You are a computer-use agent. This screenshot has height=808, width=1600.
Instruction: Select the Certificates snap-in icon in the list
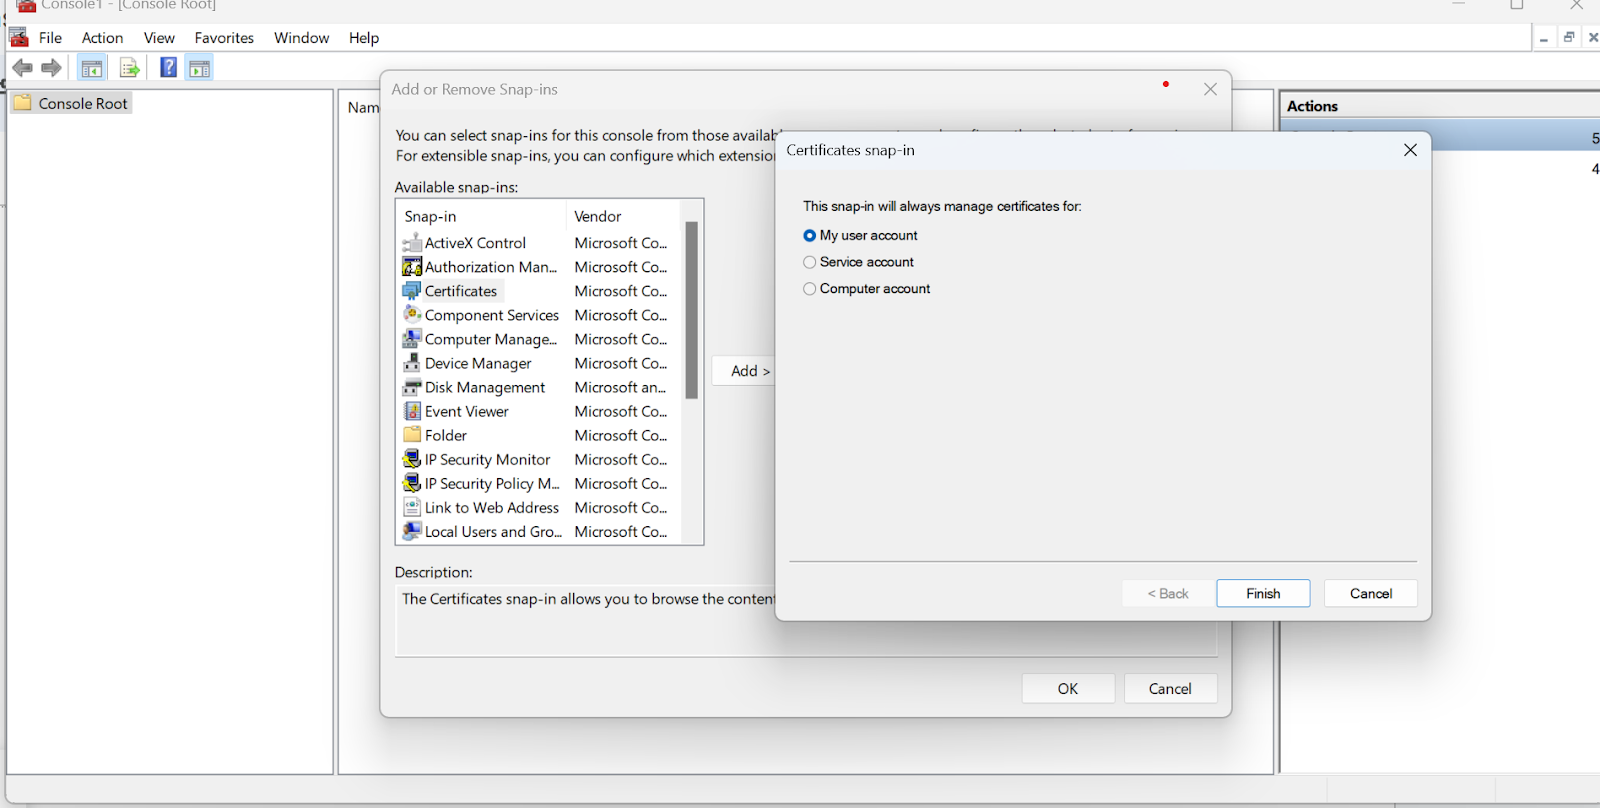(412, 291)
